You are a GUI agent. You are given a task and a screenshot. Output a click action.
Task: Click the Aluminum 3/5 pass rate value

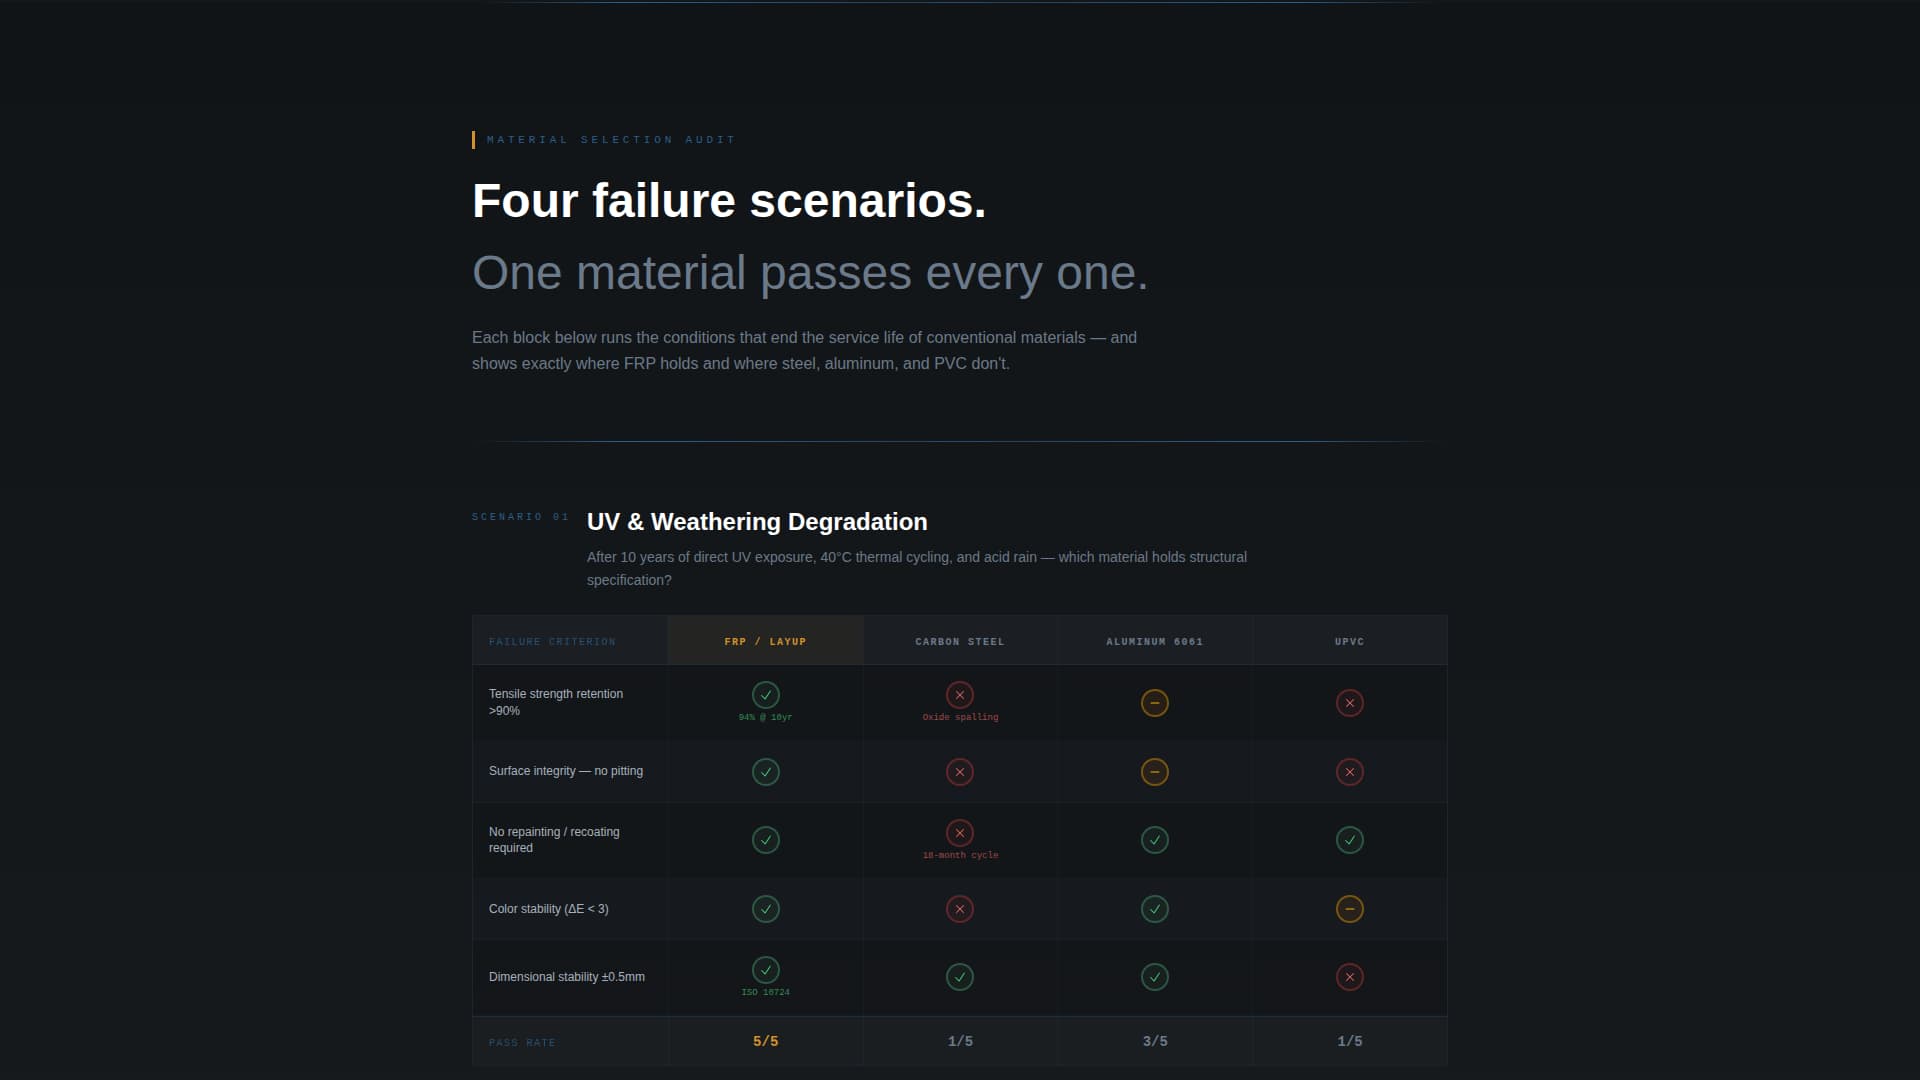click(1154, 1042)
